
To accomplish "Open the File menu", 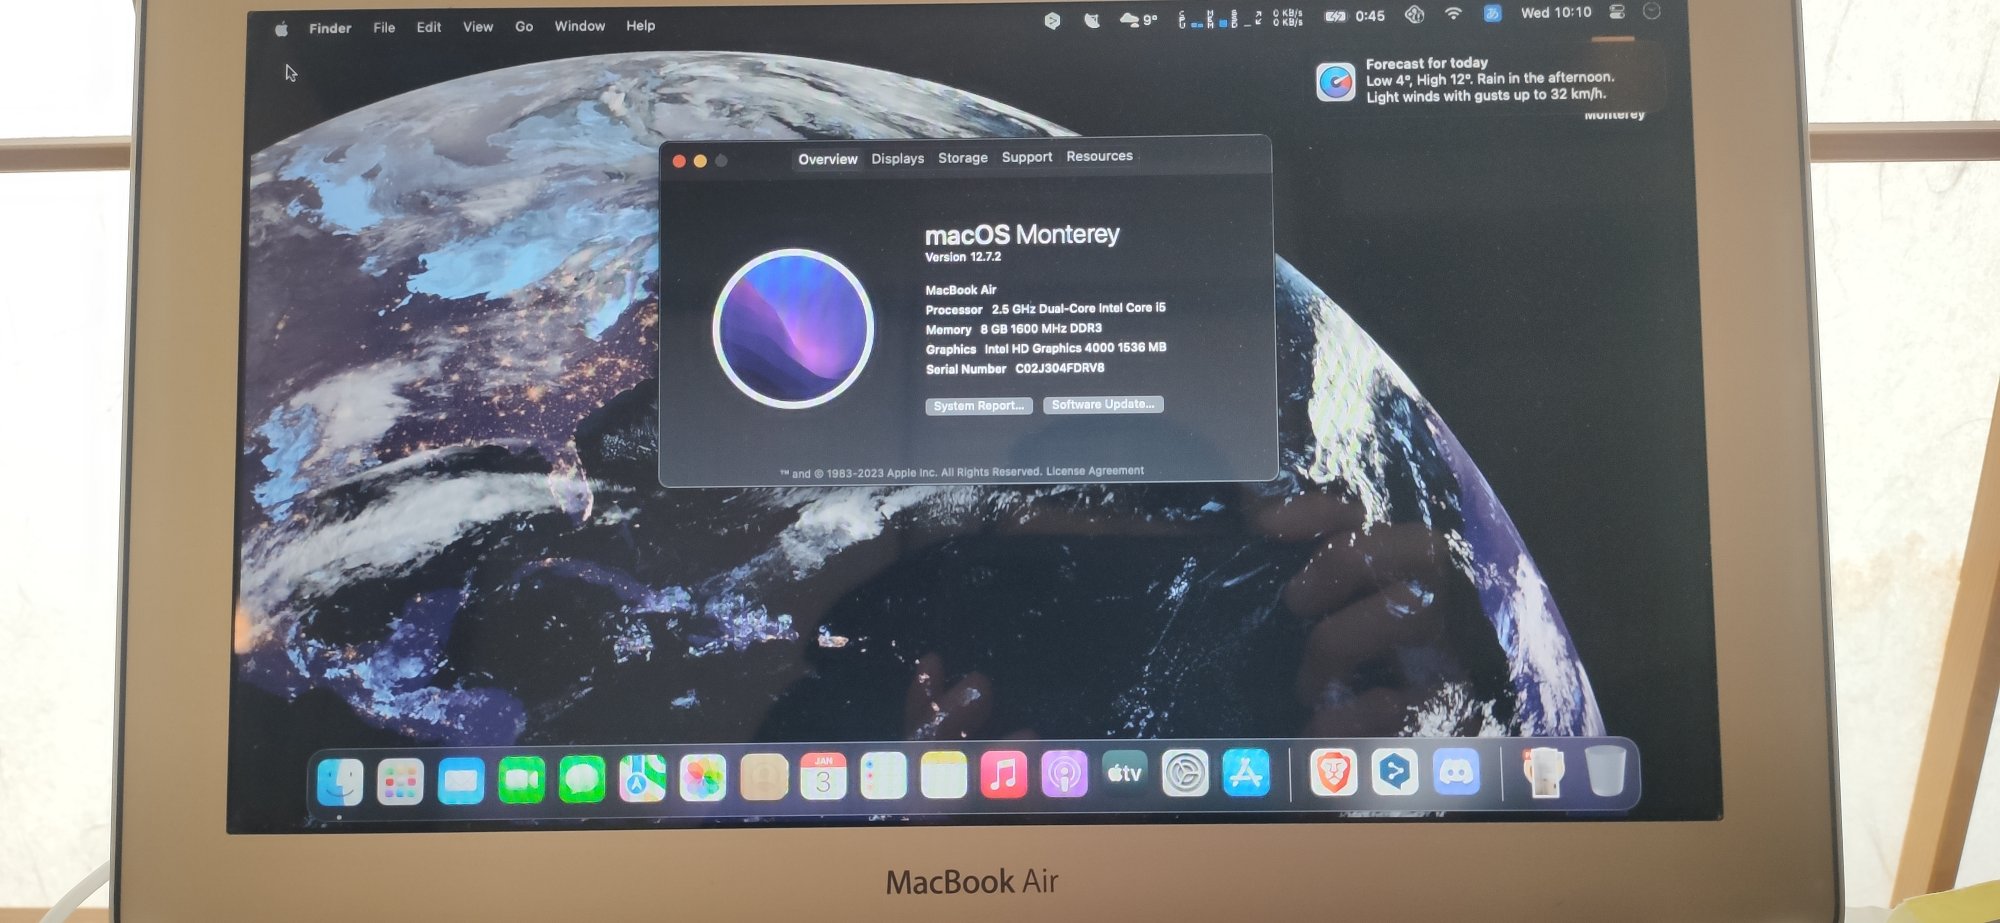I will (384, 28).
